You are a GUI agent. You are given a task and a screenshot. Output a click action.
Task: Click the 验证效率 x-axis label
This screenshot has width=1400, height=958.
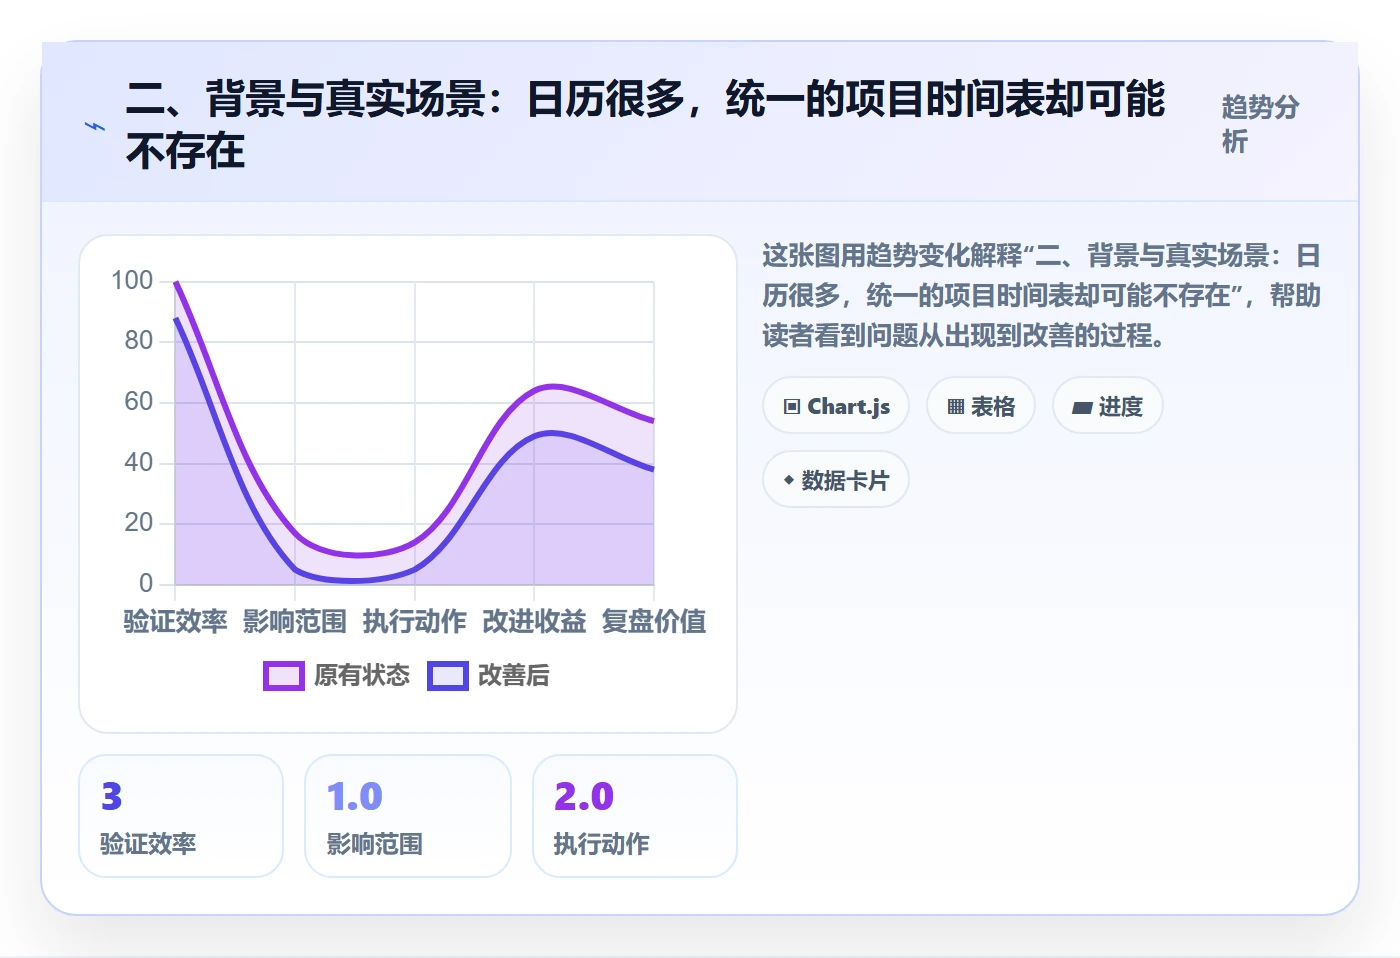[x=176, y=621]
